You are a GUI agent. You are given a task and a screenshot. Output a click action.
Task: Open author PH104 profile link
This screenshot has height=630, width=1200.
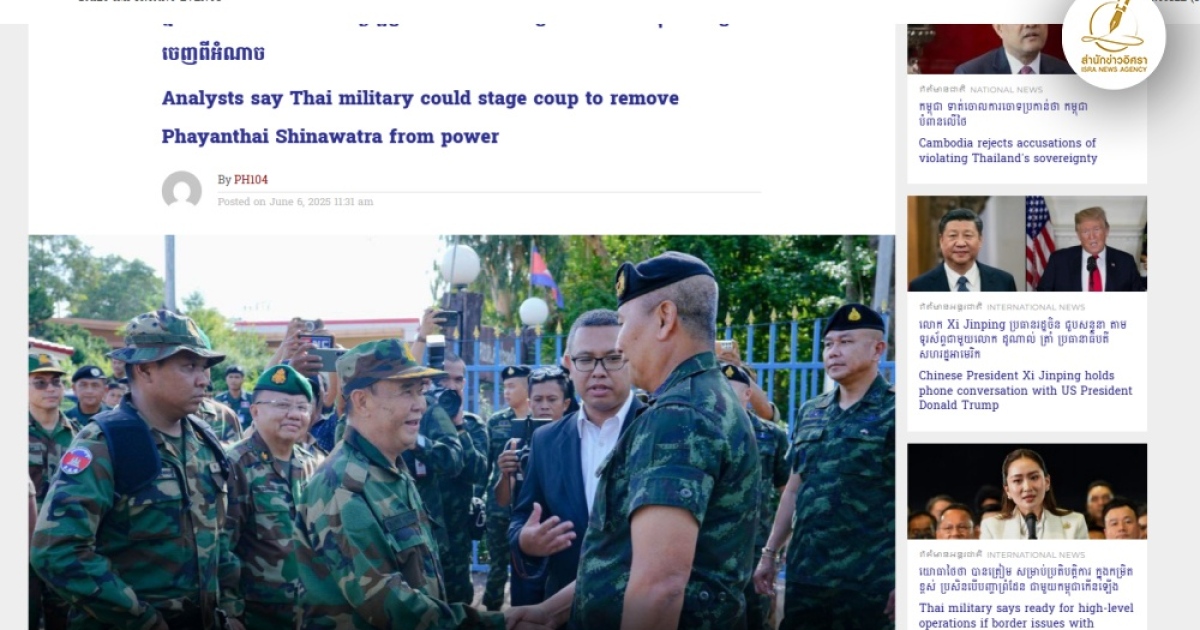[251, 180]
